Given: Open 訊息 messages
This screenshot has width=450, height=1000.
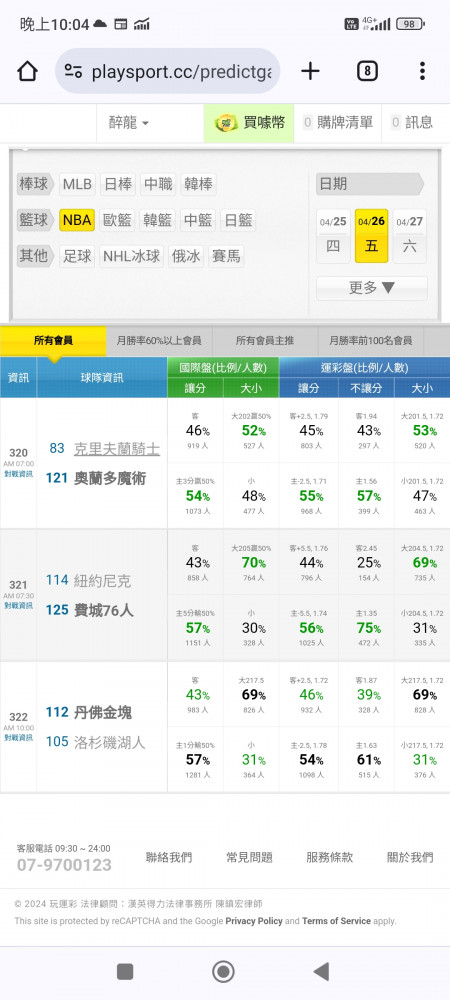Looking at the screenshot, I should coord(412,122).
